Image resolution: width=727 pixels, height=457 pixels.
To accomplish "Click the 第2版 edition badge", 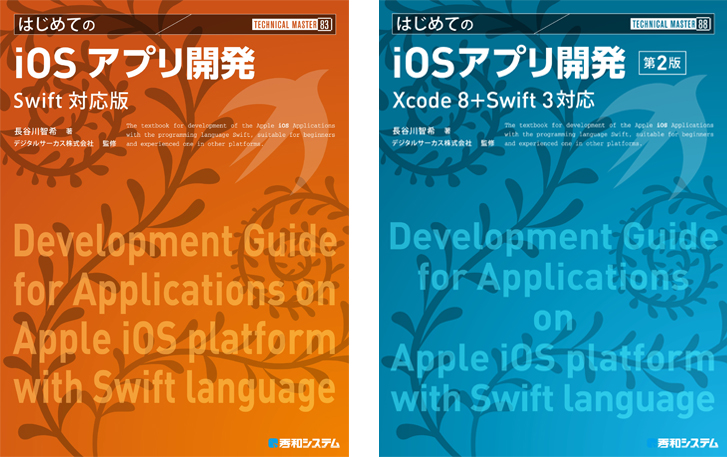I will pyautogui.click(x=662, y=63).
